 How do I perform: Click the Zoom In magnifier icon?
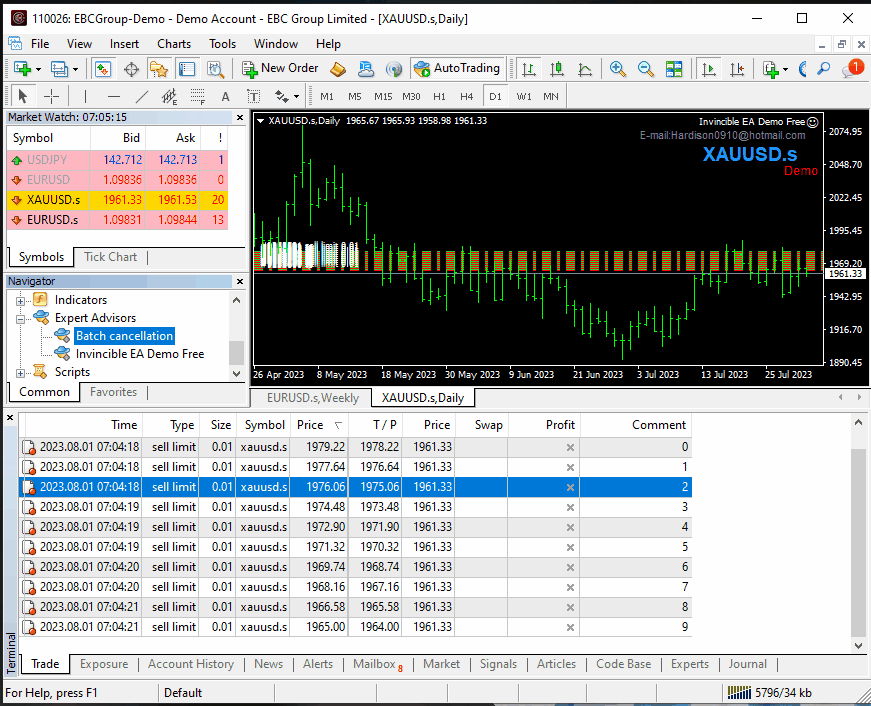[x=618, y=69]
